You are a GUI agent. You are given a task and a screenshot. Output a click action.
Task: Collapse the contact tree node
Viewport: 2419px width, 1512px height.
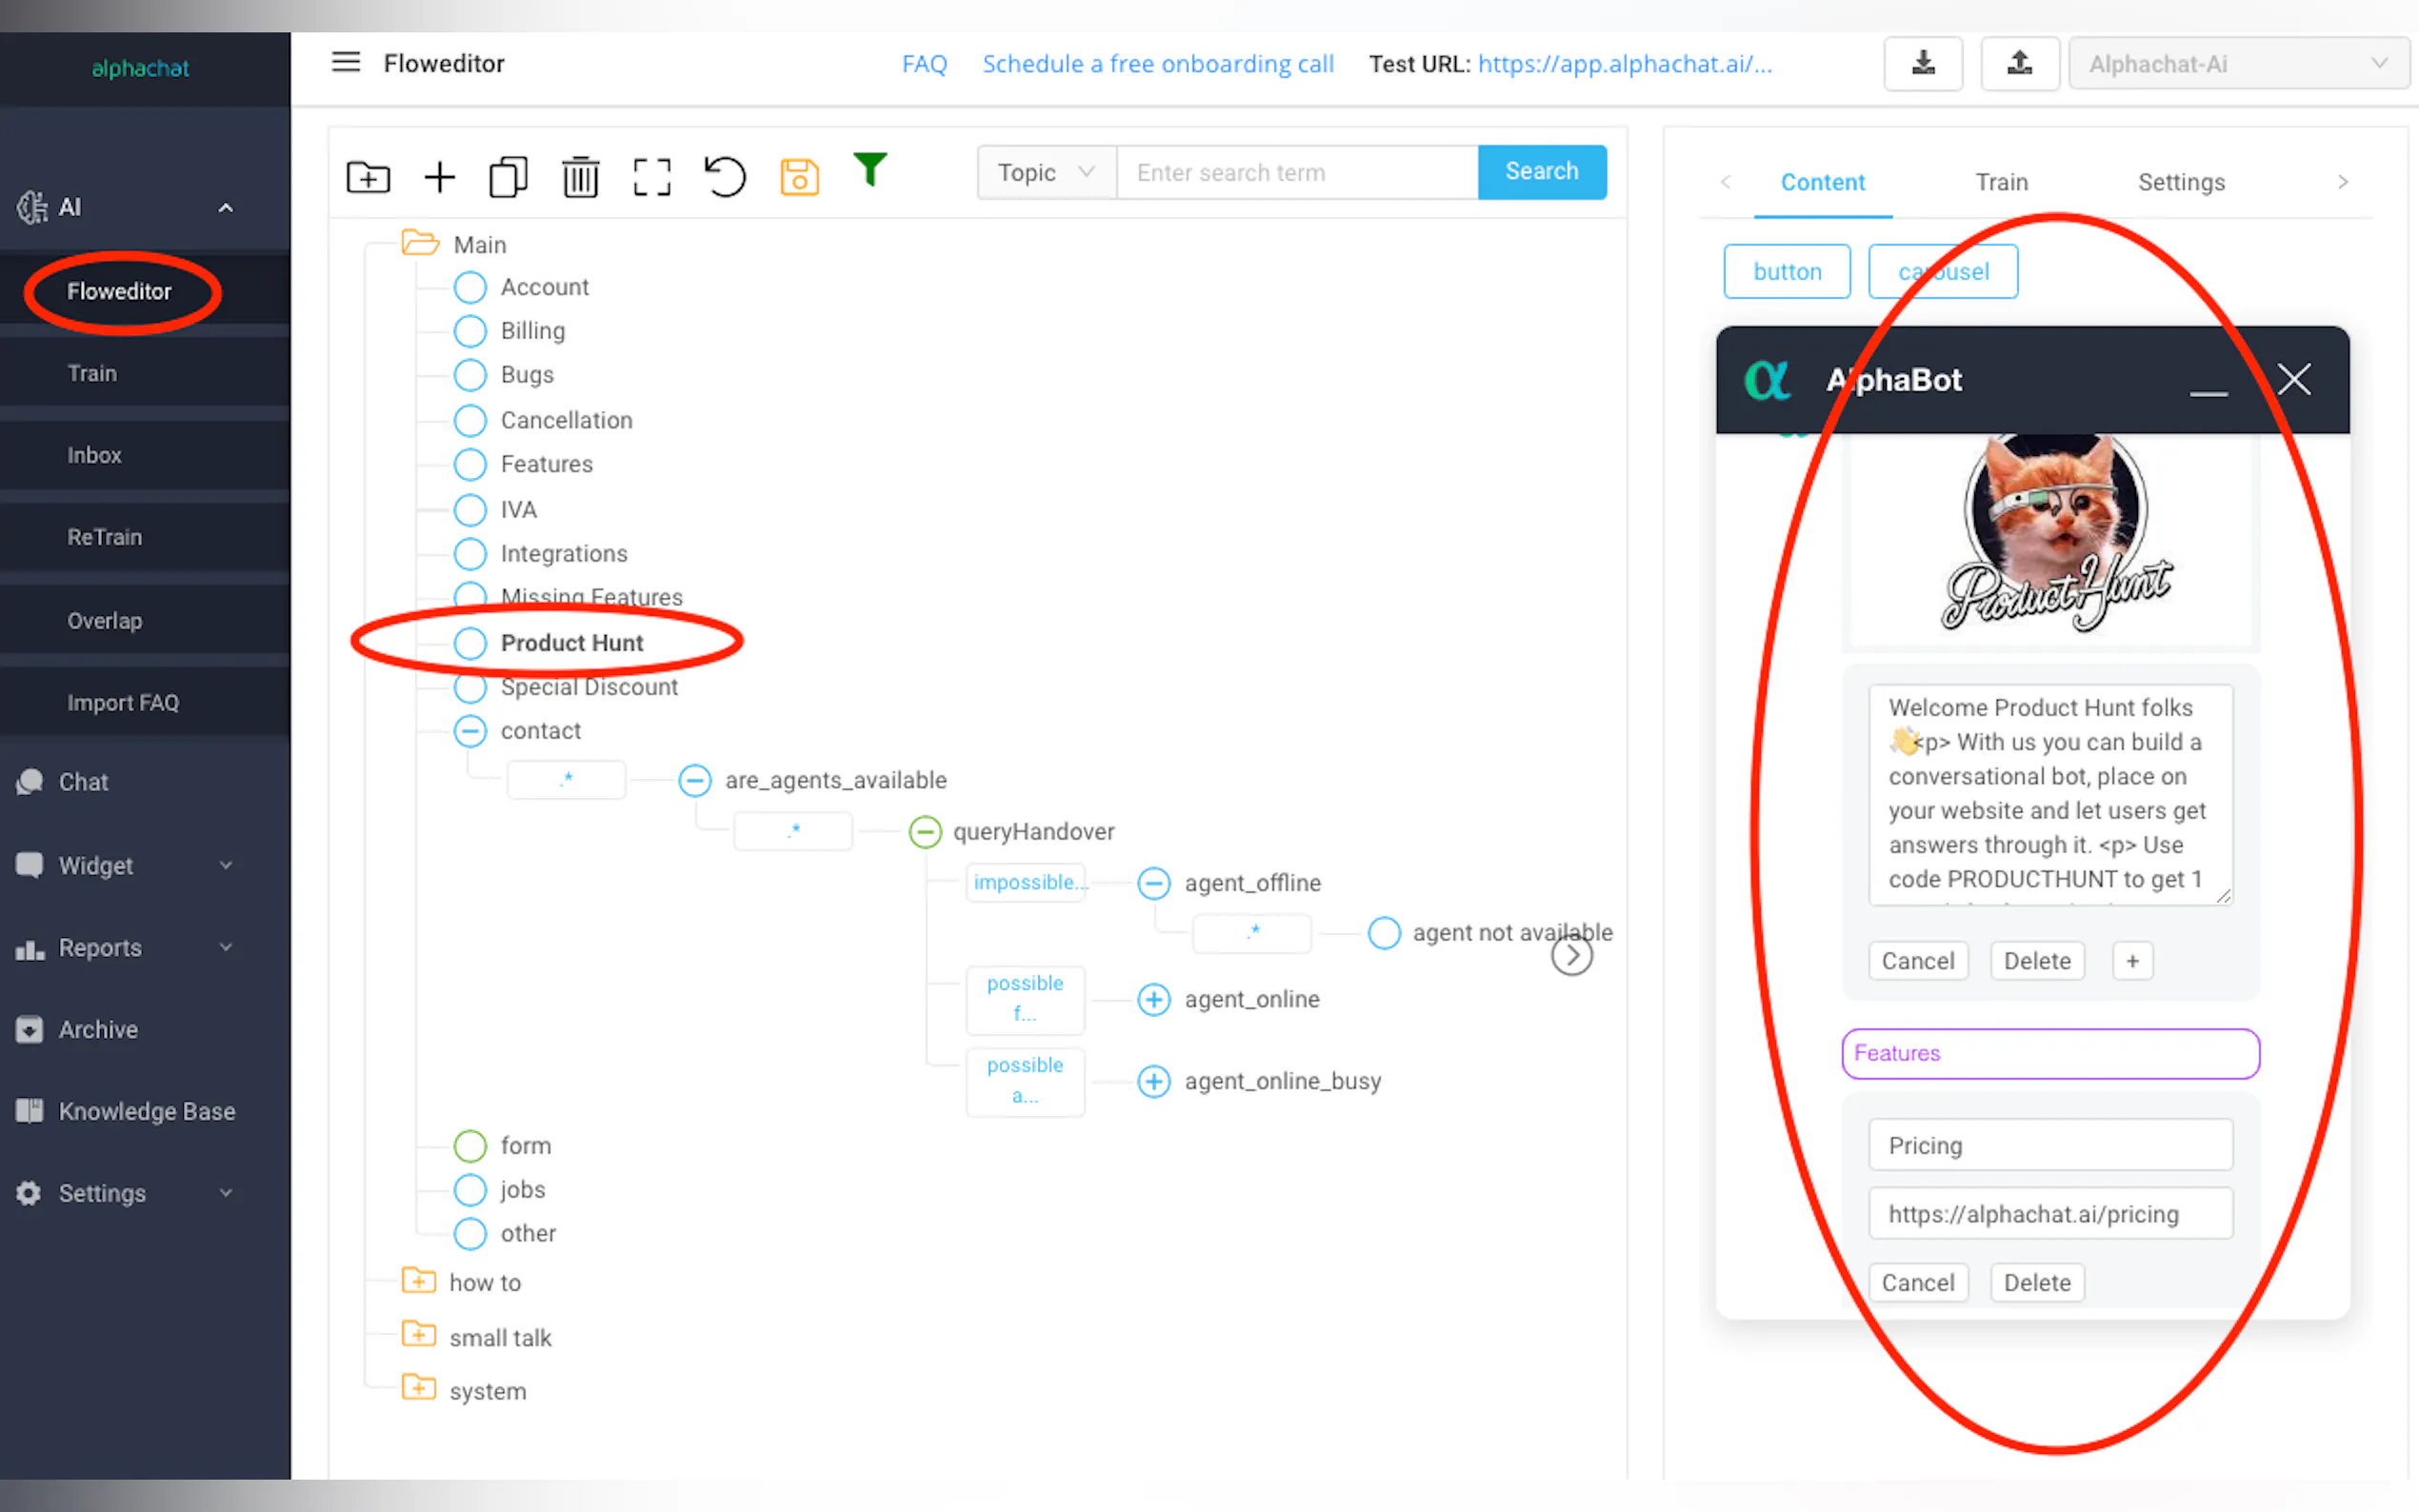point(470,731)
